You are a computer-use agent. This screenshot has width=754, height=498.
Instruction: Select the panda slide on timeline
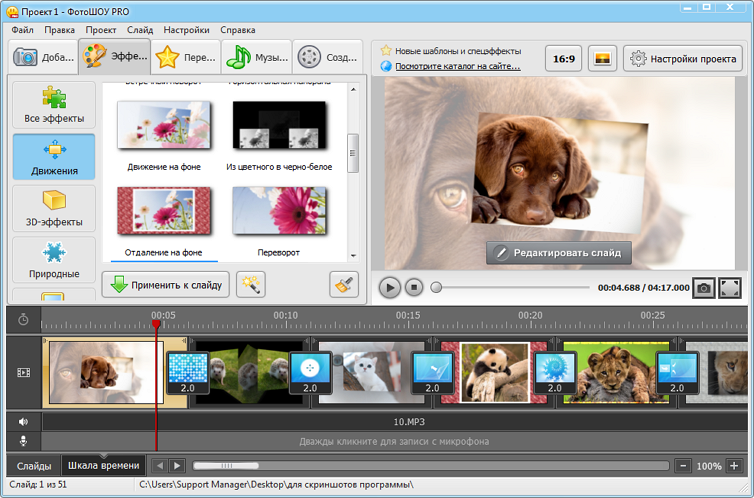494,373
